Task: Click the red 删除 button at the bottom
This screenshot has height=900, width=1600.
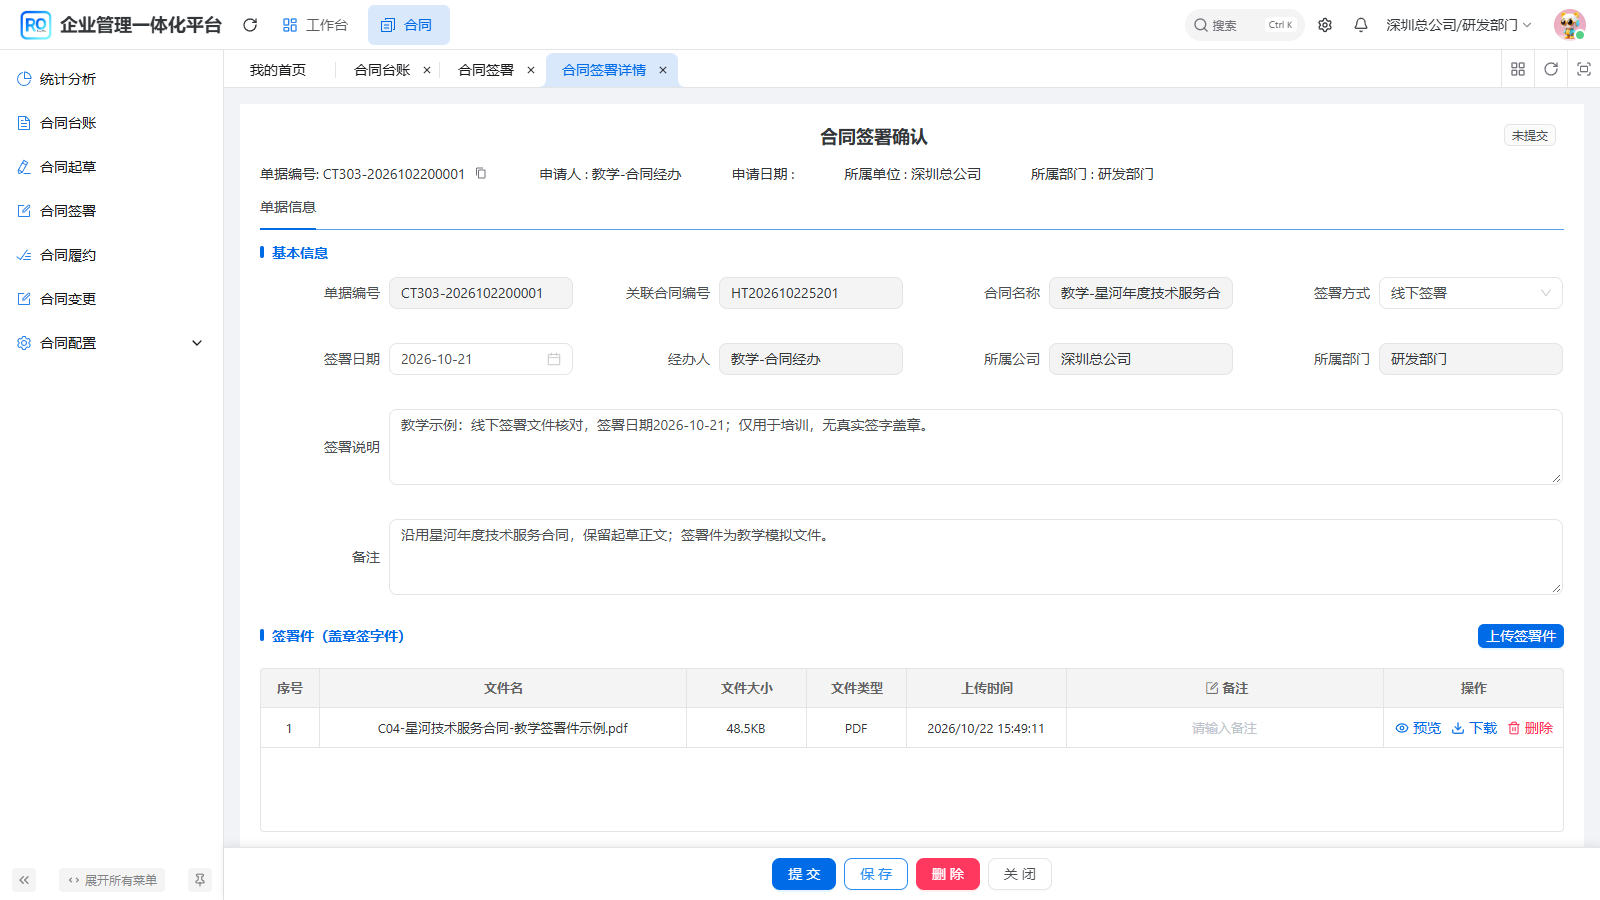Action: (948, 874)
